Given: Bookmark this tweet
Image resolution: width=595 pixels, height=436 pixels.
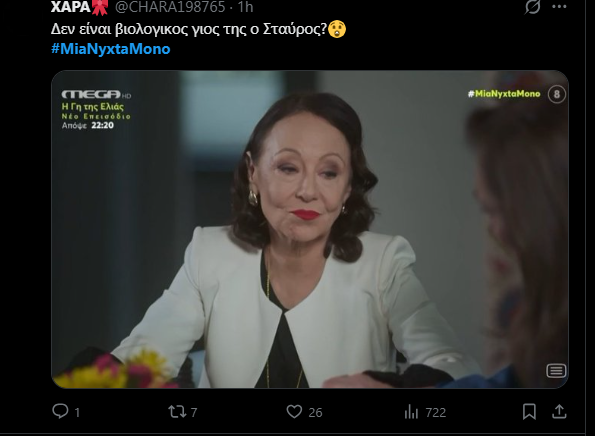Looking at the screenshot, I should [529, 412].
